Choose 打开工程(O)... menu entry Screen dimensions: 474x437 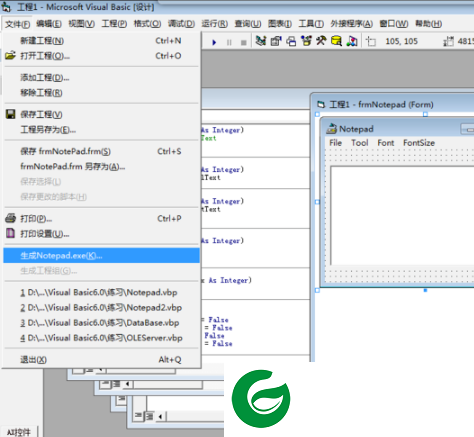pyautogui.click(x=101, y=56)
